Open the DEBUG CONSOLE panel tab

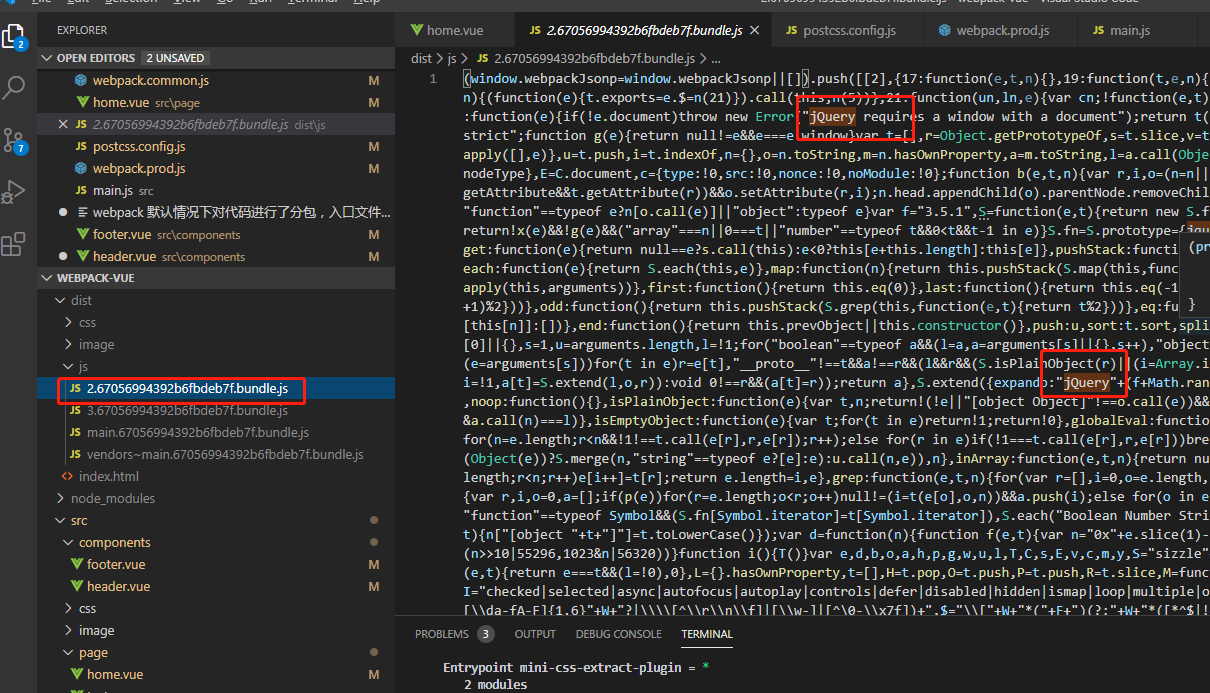tap(618, 634)
